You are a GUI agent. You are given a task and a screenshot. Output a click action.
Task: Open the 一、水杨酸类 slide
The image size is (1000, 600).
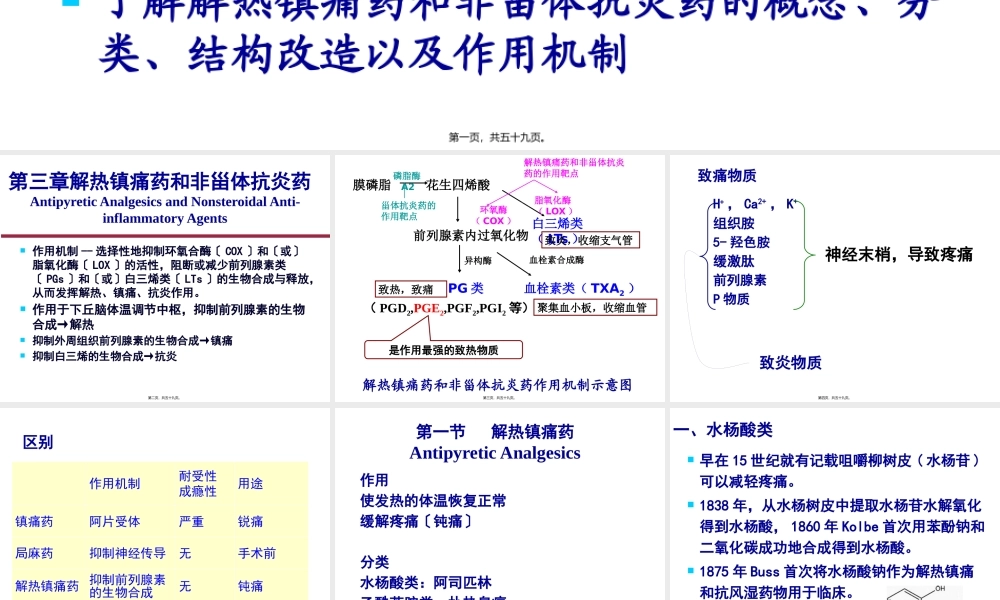coord(835,504)
